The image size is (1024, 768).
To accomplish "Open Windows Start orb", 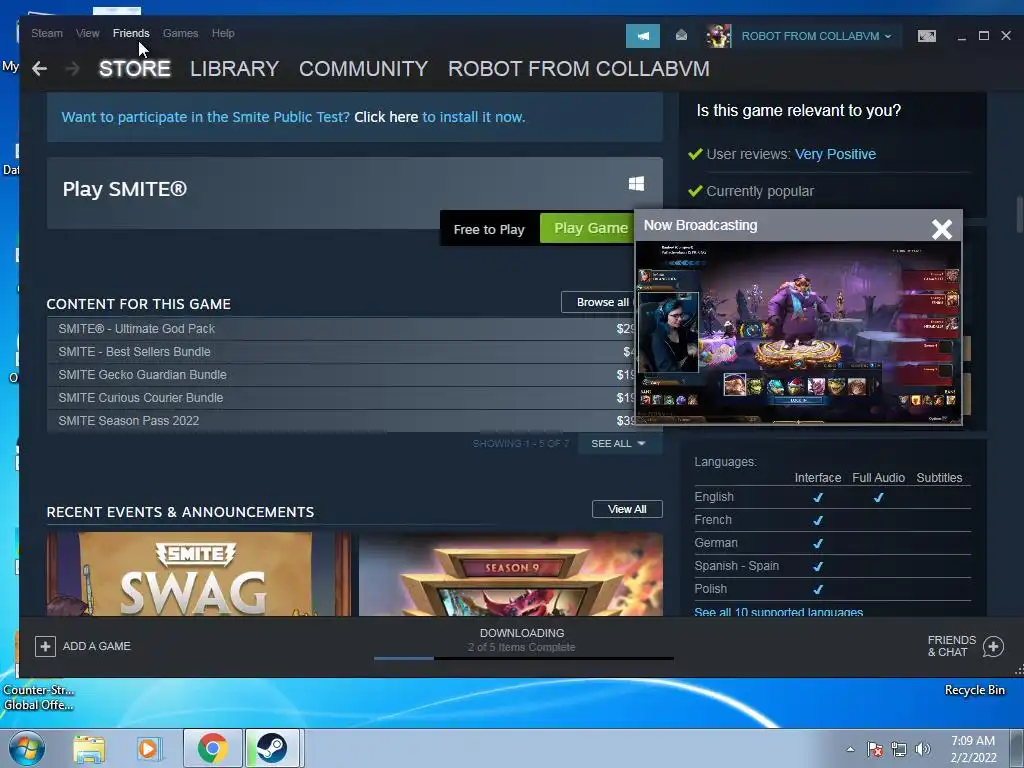I will click(x=27, y=748).
